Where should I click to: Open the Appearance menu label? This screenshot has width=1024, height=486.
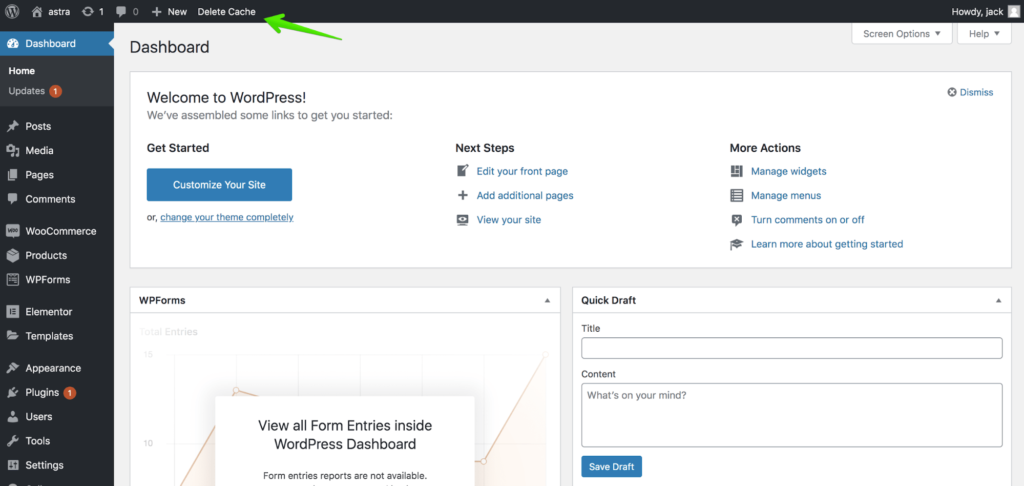pyautogui.click(x=54, y=368)
